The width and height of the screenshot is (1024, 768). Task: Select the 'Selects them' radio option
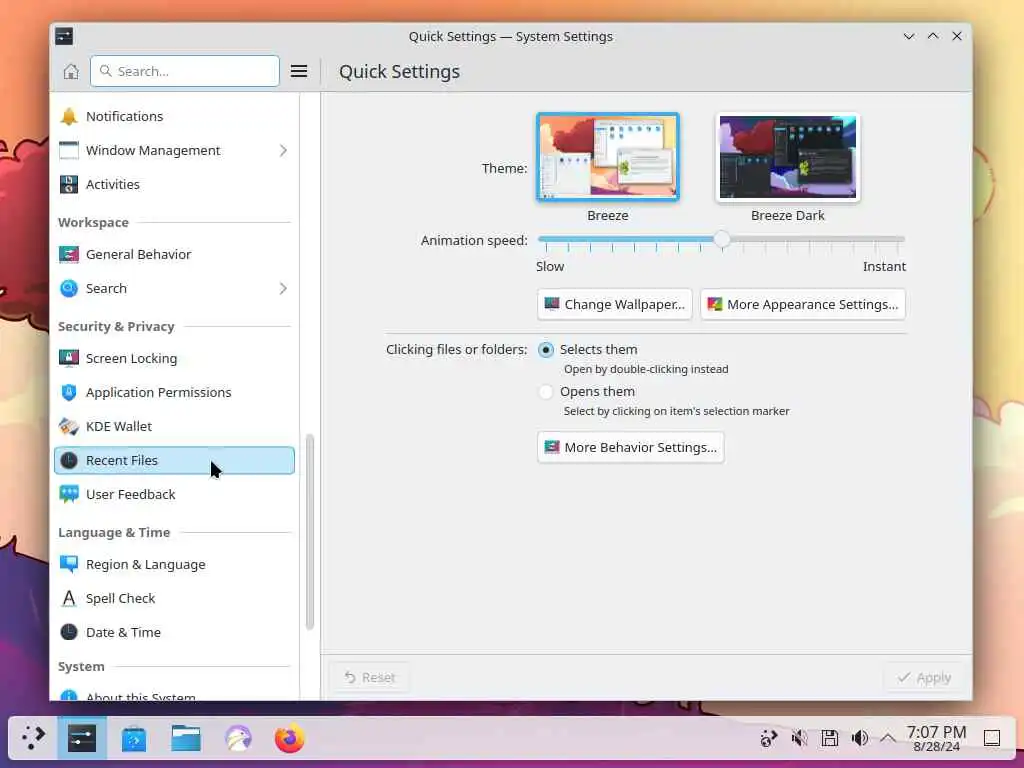[x=546, y=349]
